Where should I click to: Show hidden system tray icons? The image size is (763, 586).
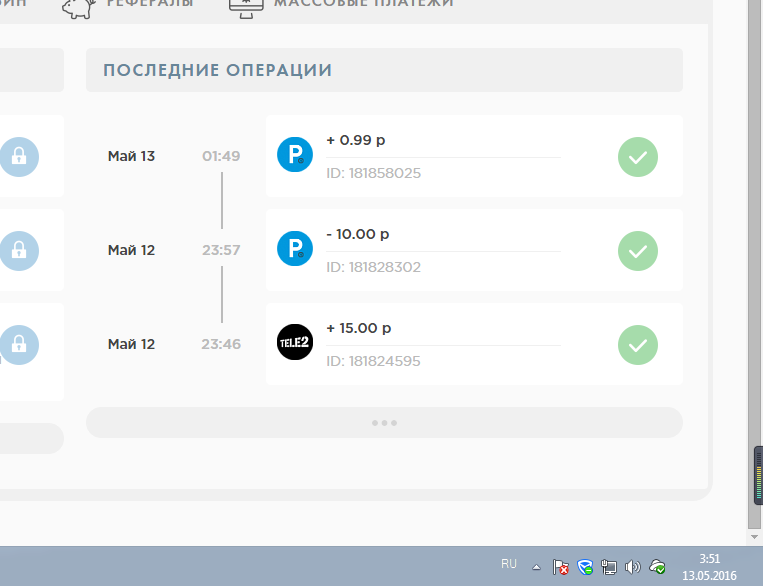click(x=536, y=566)
